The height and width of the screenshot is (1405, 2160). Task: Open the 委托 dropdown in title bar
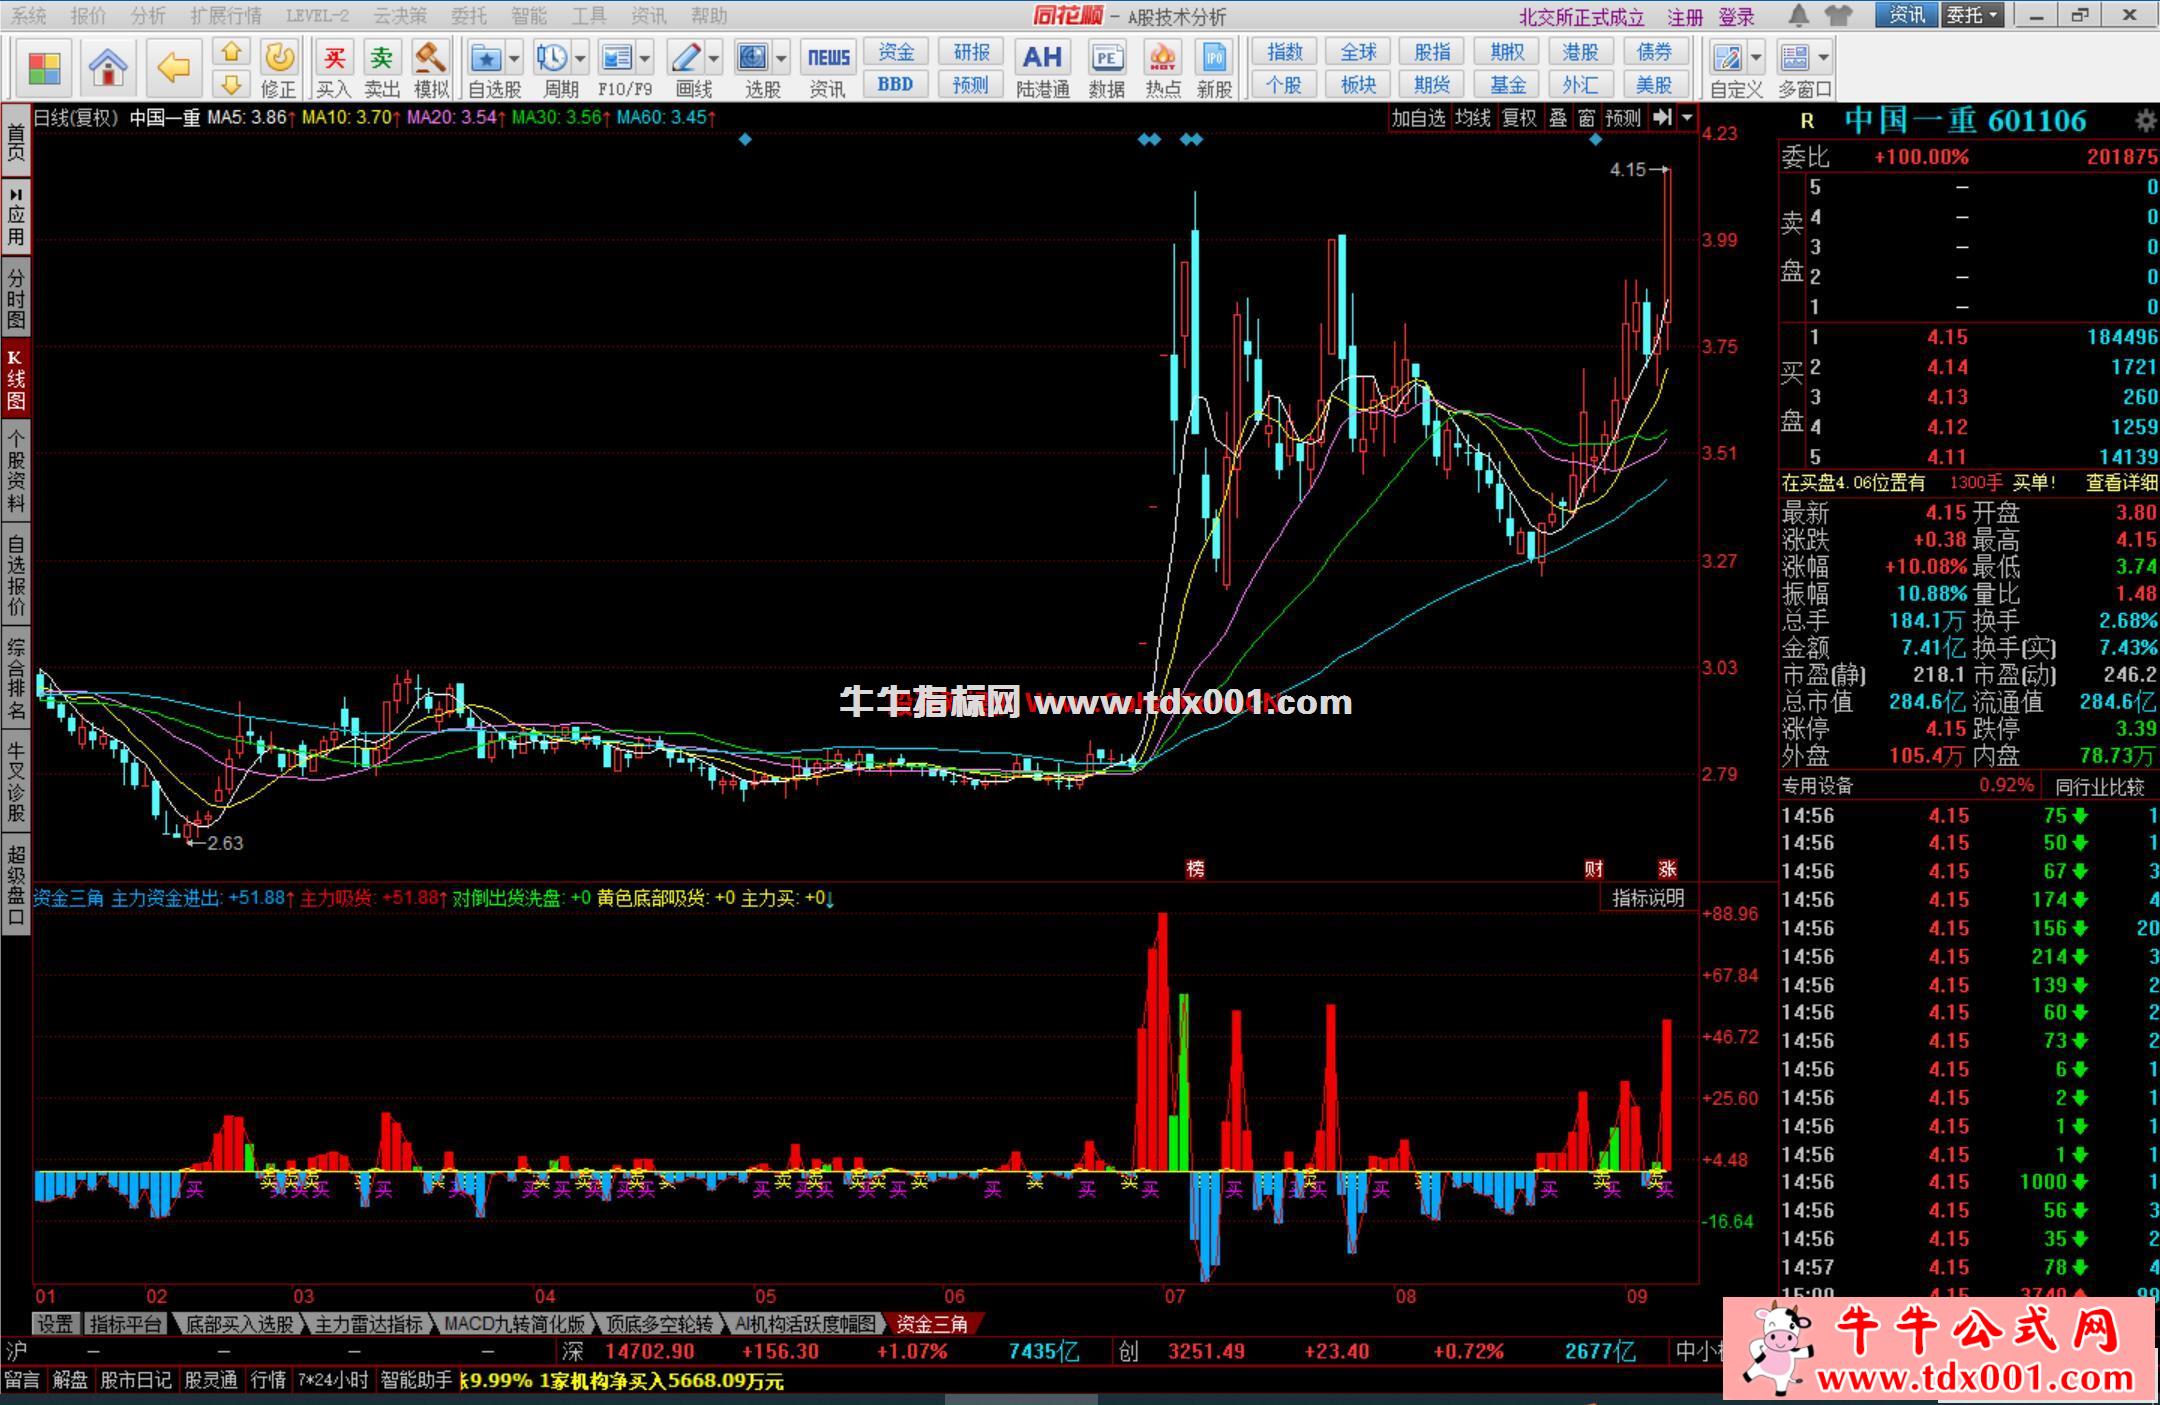[1973, 15]
